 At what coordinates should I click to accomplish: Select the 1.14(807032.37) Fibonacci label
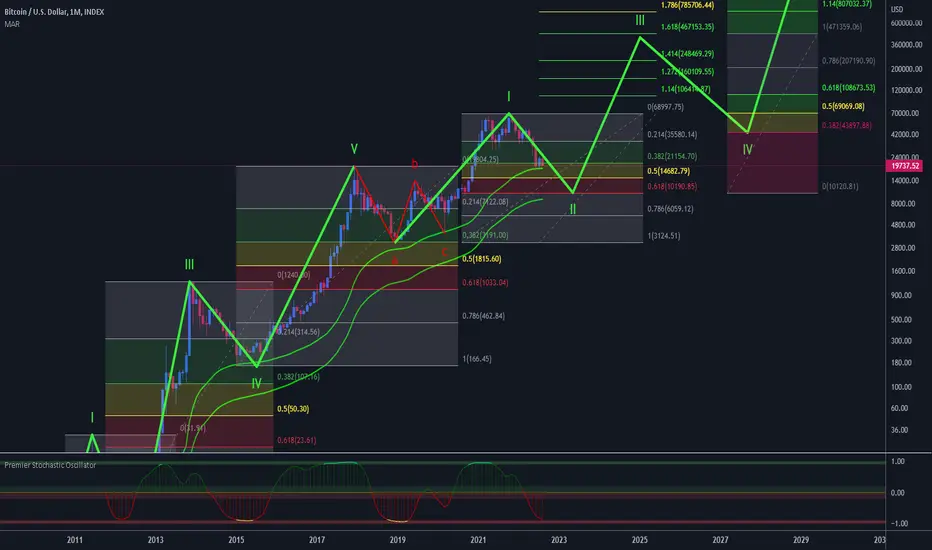click(847, 4)
